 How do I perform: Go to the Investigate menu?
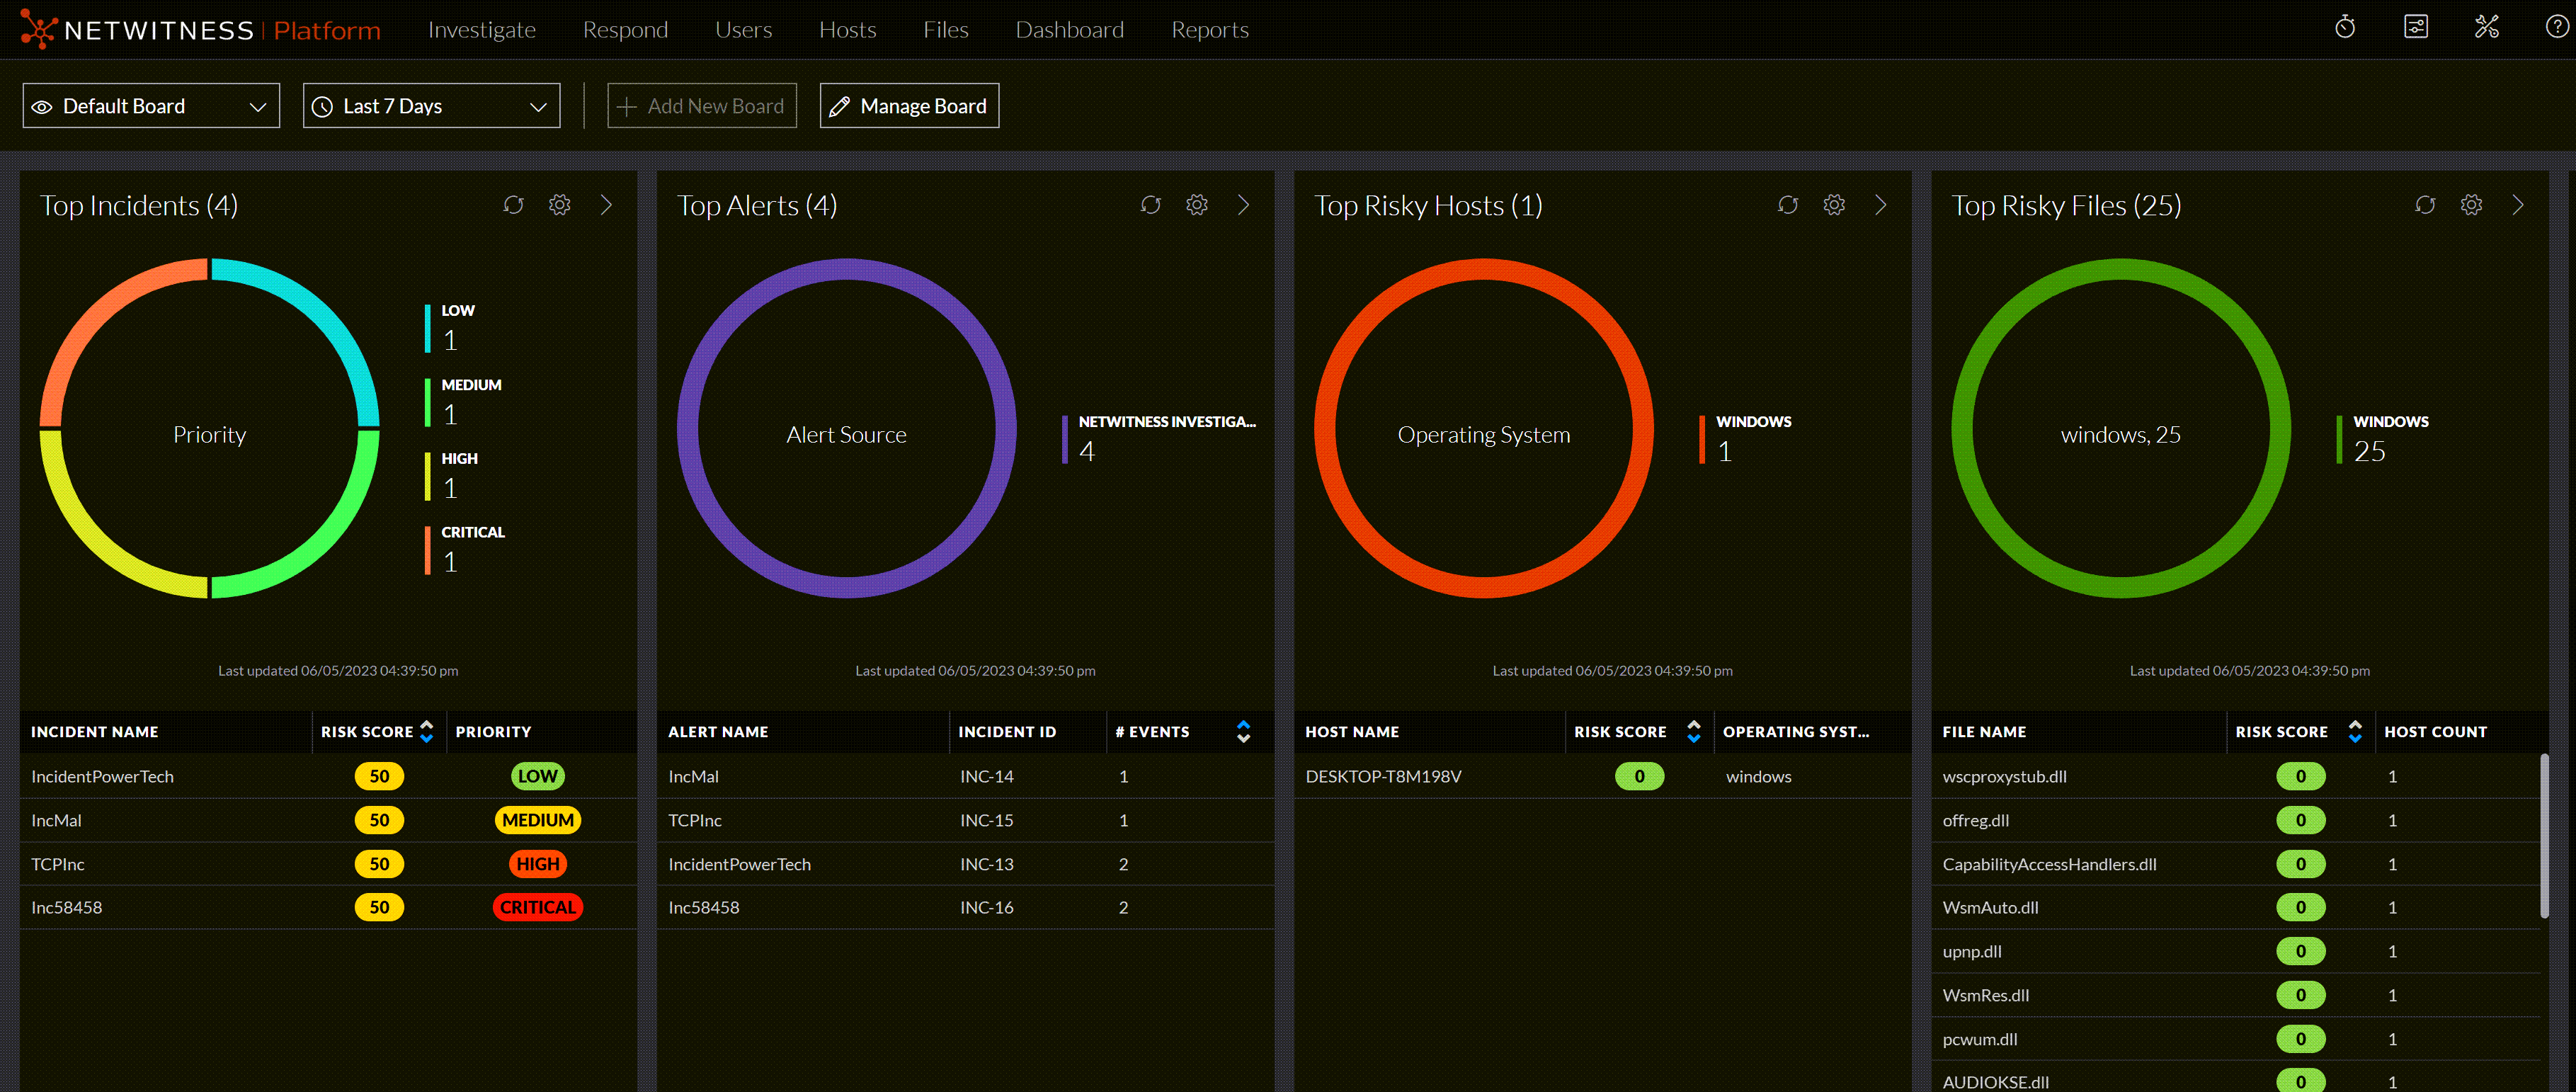pyautogui.click(x=481, y=30)
